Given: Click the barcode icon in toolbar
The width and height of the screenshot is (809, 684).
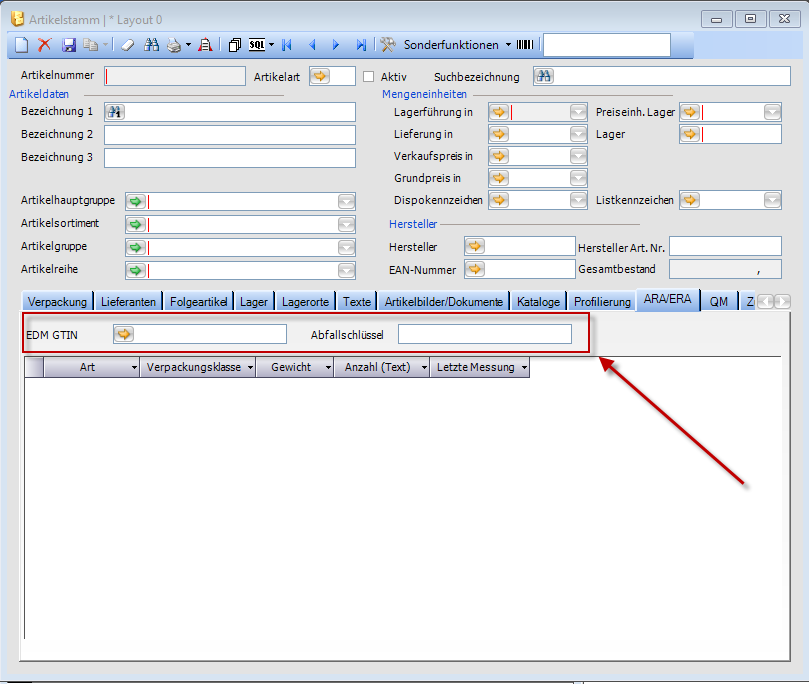Looking at the screenshot, I should coord(525,45).
